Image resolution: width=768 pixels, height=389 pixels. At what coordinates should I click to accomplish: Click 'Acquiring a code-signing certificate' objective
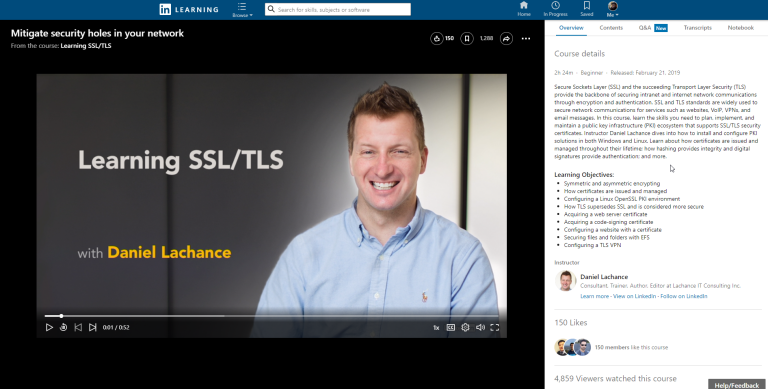(x=608, y=222)
